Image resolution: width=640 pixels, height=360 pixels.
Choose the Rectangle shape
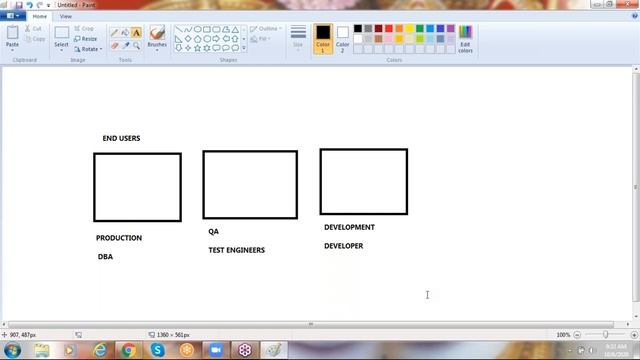tap(207, 29)
